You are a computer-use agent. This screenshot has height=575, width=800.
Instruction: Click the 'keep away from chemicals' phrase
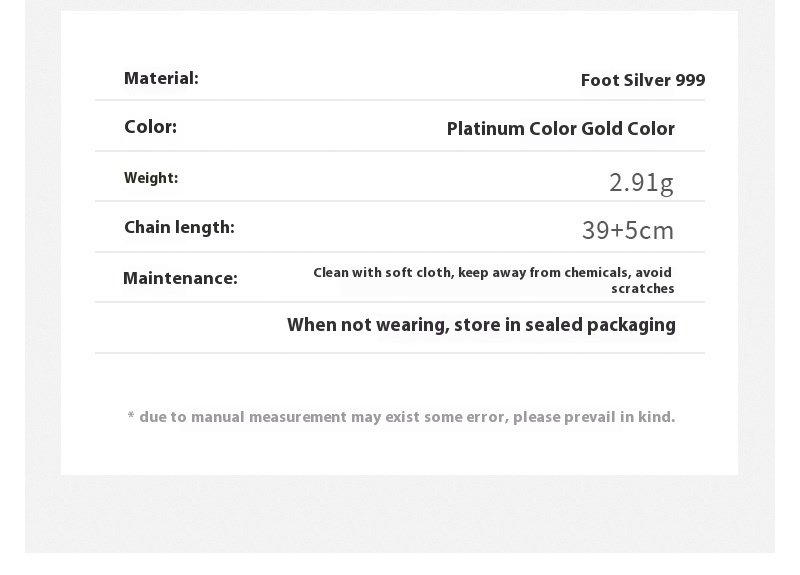coord(543,272)
